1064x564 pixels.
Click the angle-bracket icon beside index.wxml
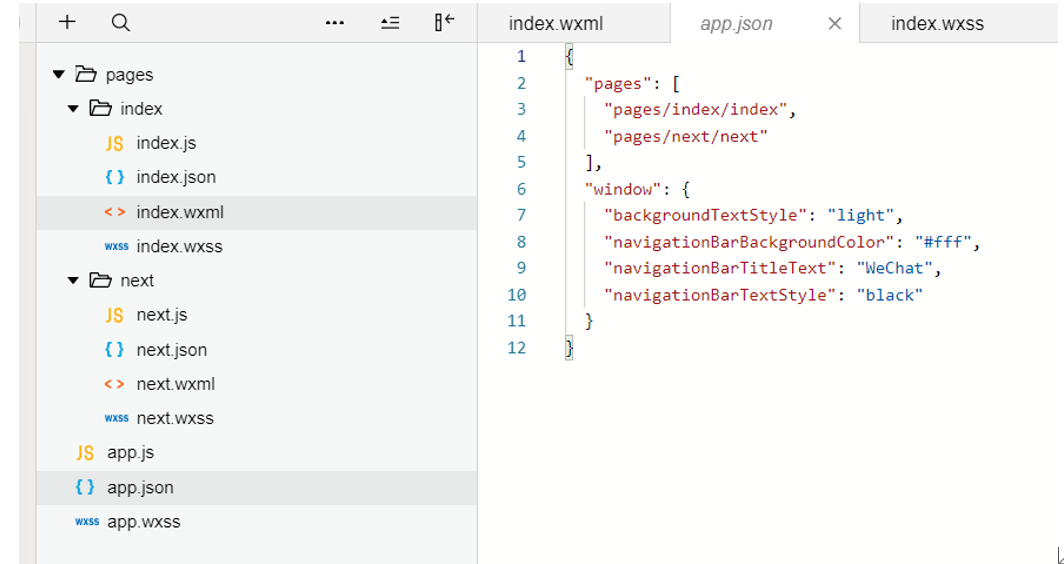pos(115,212)
